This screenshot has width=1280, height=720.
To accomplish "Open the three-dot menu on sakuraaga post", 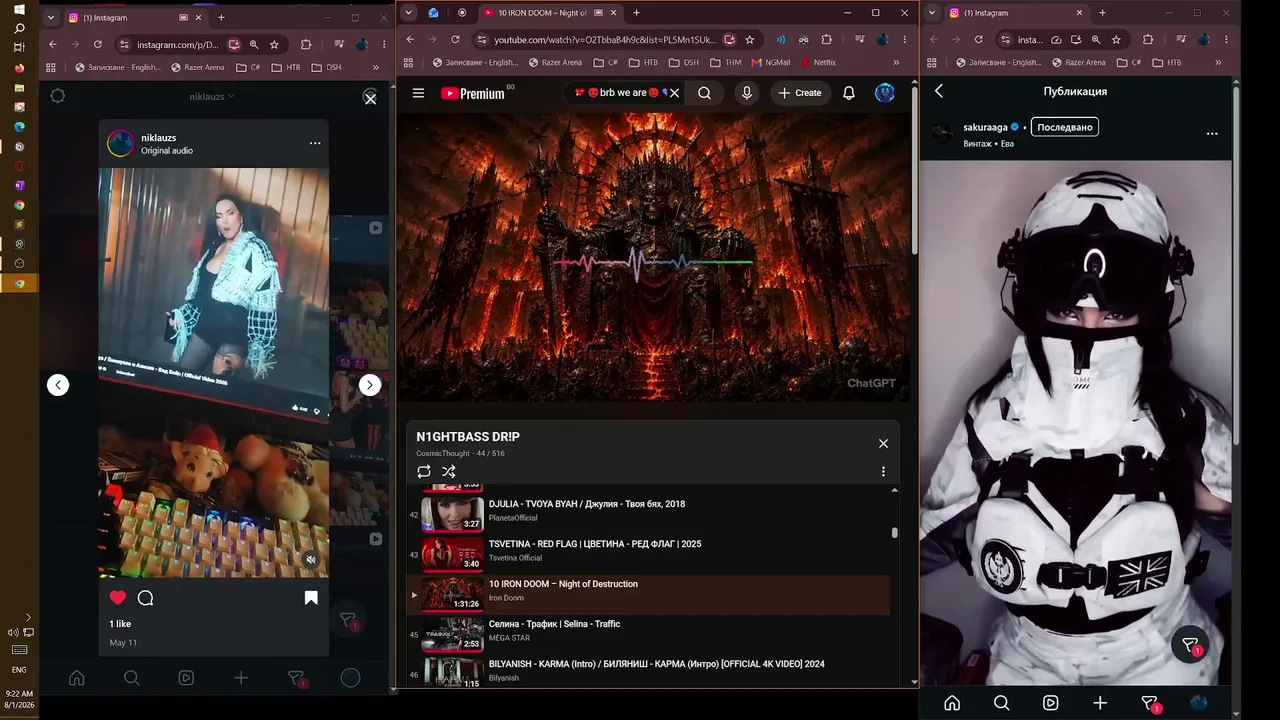I will pos(1212,133).
